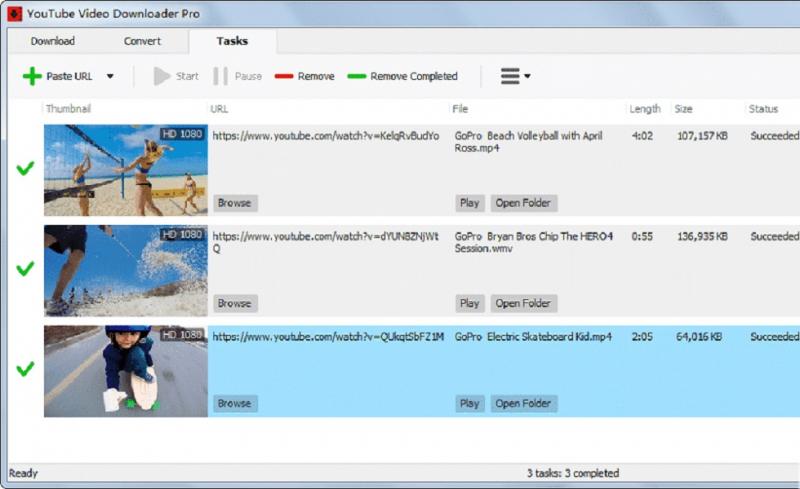Open the Beach Volleyball thumbnail

pyautogui.click(x=126, y=170)
